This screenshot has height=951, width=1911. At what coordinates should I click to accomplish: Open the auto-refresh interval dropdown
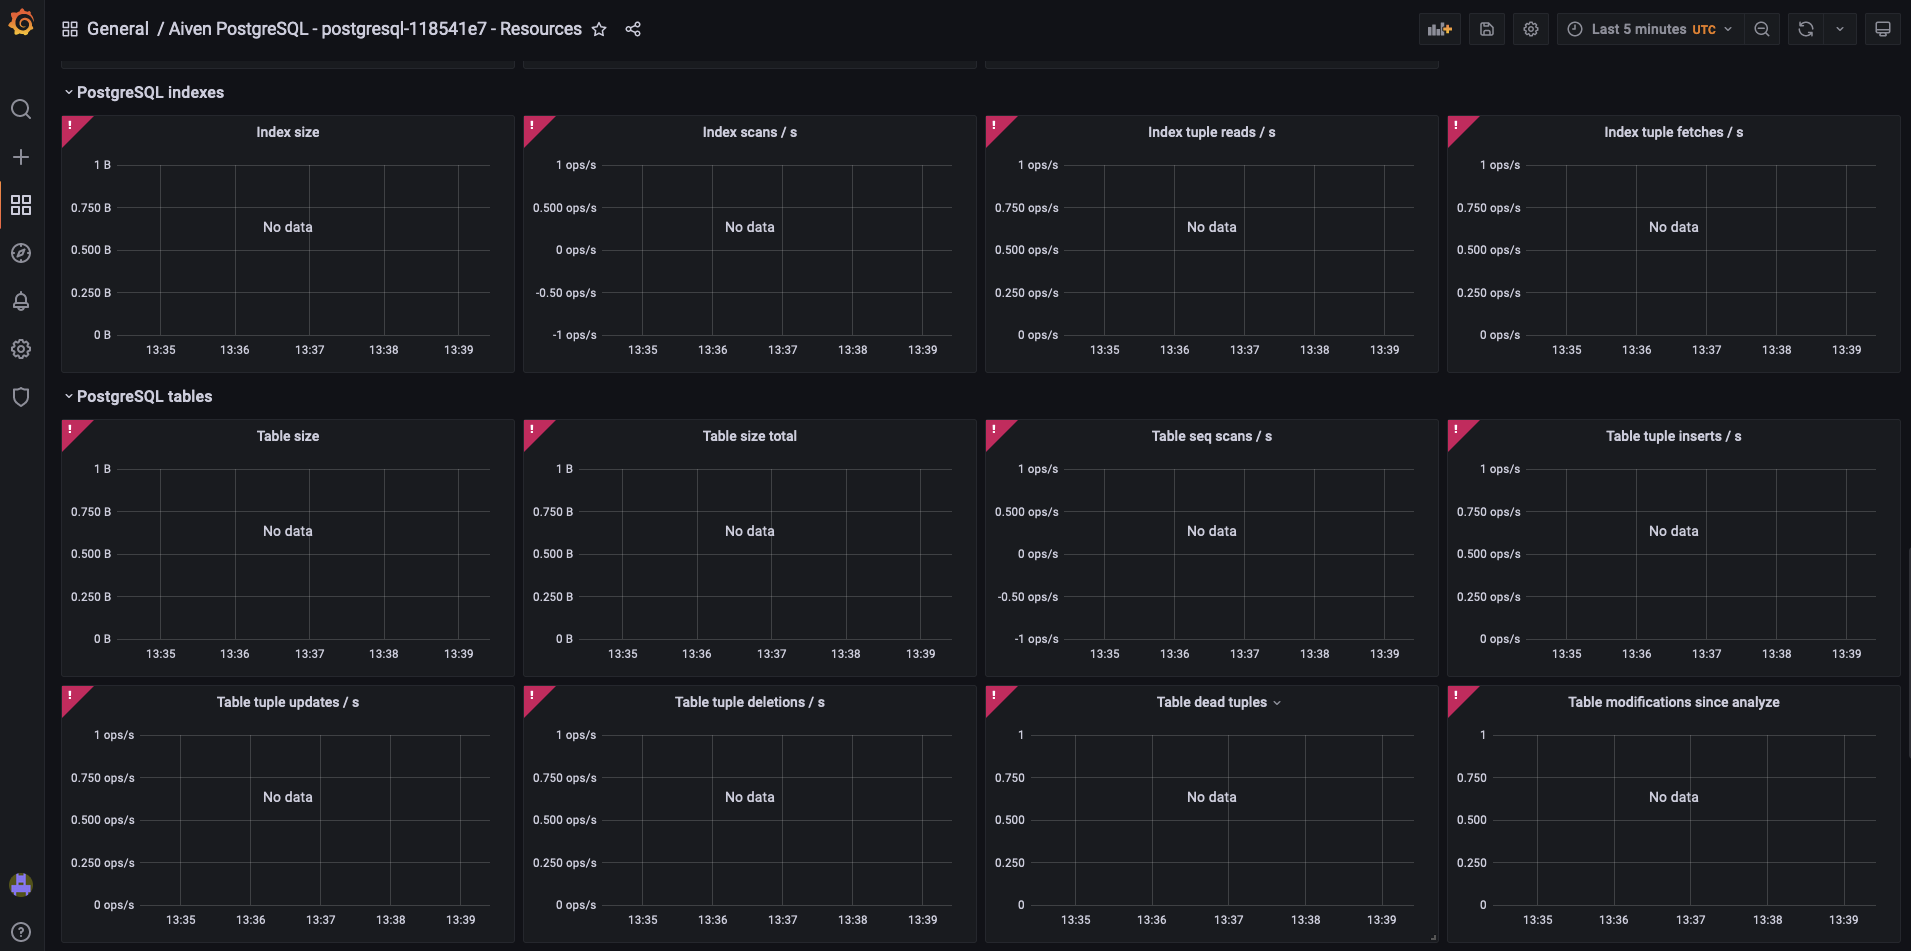[x=1840, y=28]
